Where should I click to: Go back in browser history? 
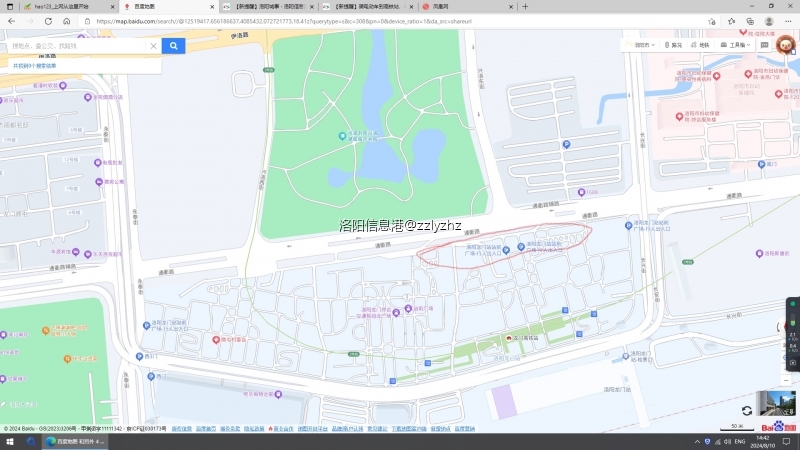tap(11, 21)
